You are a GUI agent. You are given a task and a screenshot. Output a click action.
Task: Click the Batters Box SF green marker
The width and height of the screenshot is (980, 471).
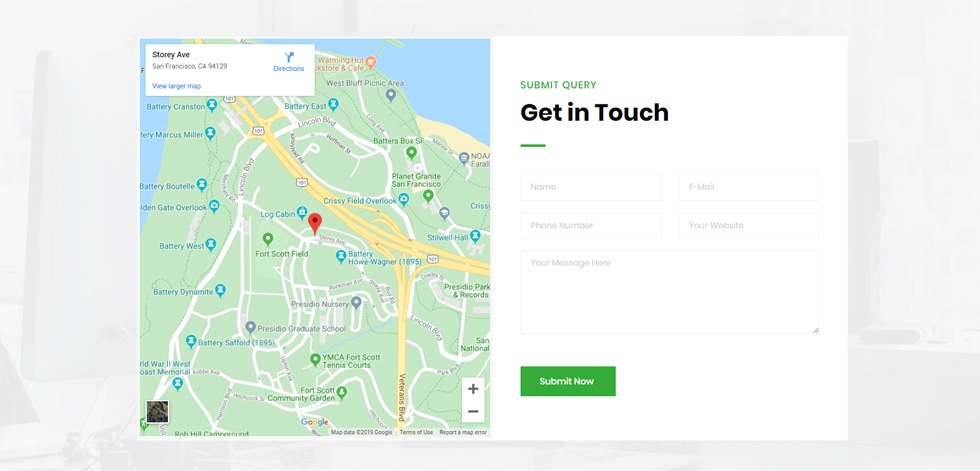pos(411,152)
